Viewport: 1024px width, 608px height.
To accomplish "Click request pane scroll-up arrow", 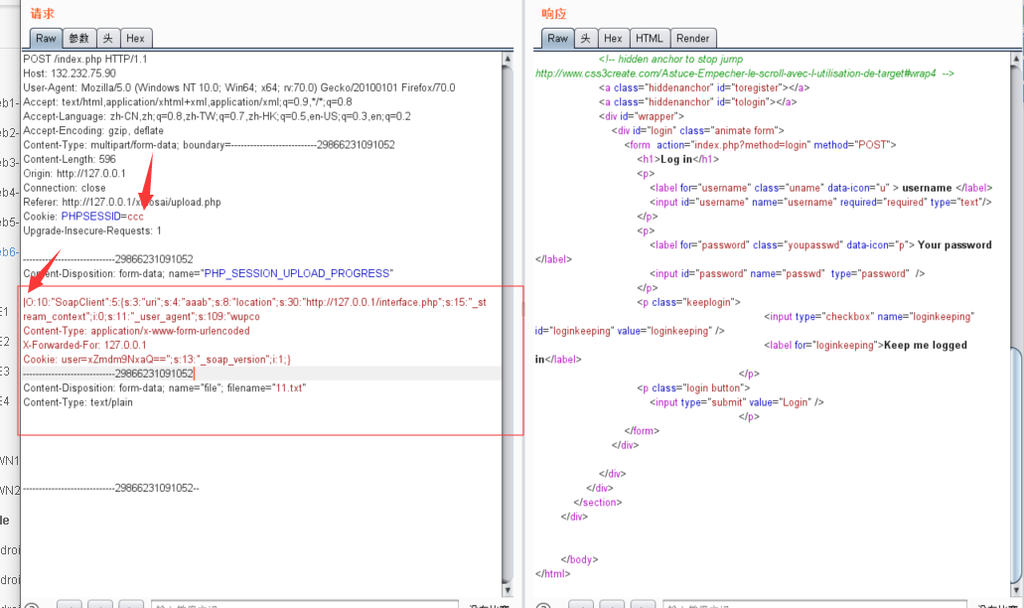I will click(506, 59).
